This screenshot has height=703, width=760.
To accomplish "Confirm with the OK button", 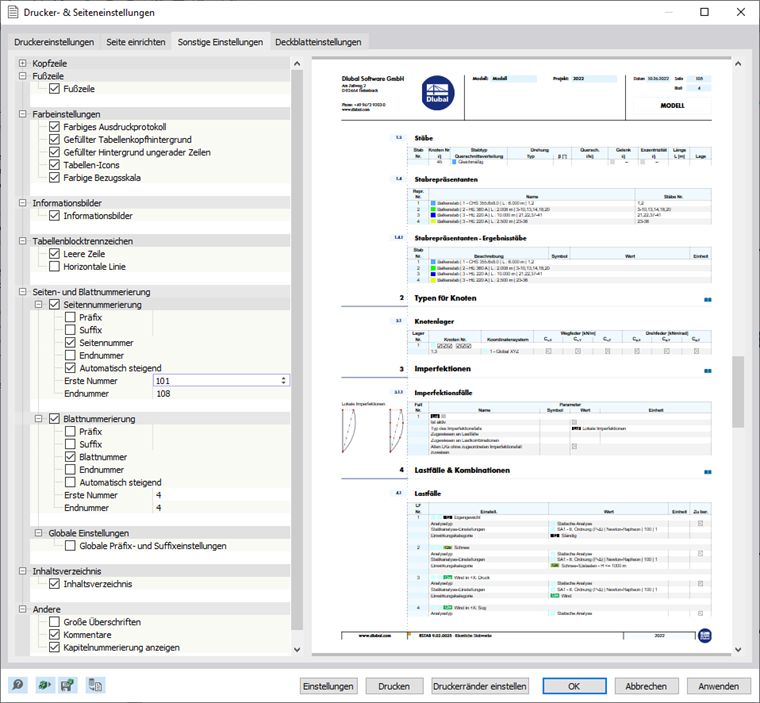I will [574, 686].
